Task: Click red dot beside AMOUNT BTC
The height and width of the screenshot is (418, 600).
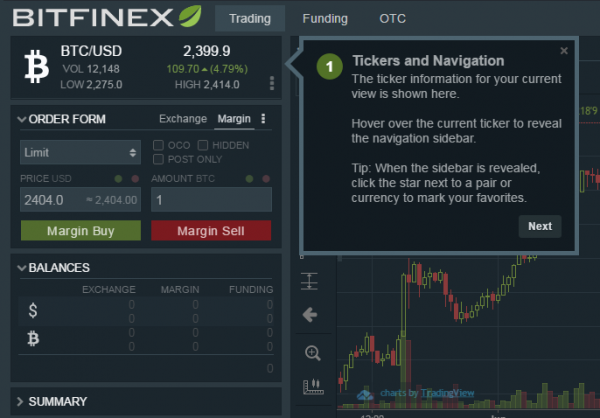Action: [x=266, y=179]
